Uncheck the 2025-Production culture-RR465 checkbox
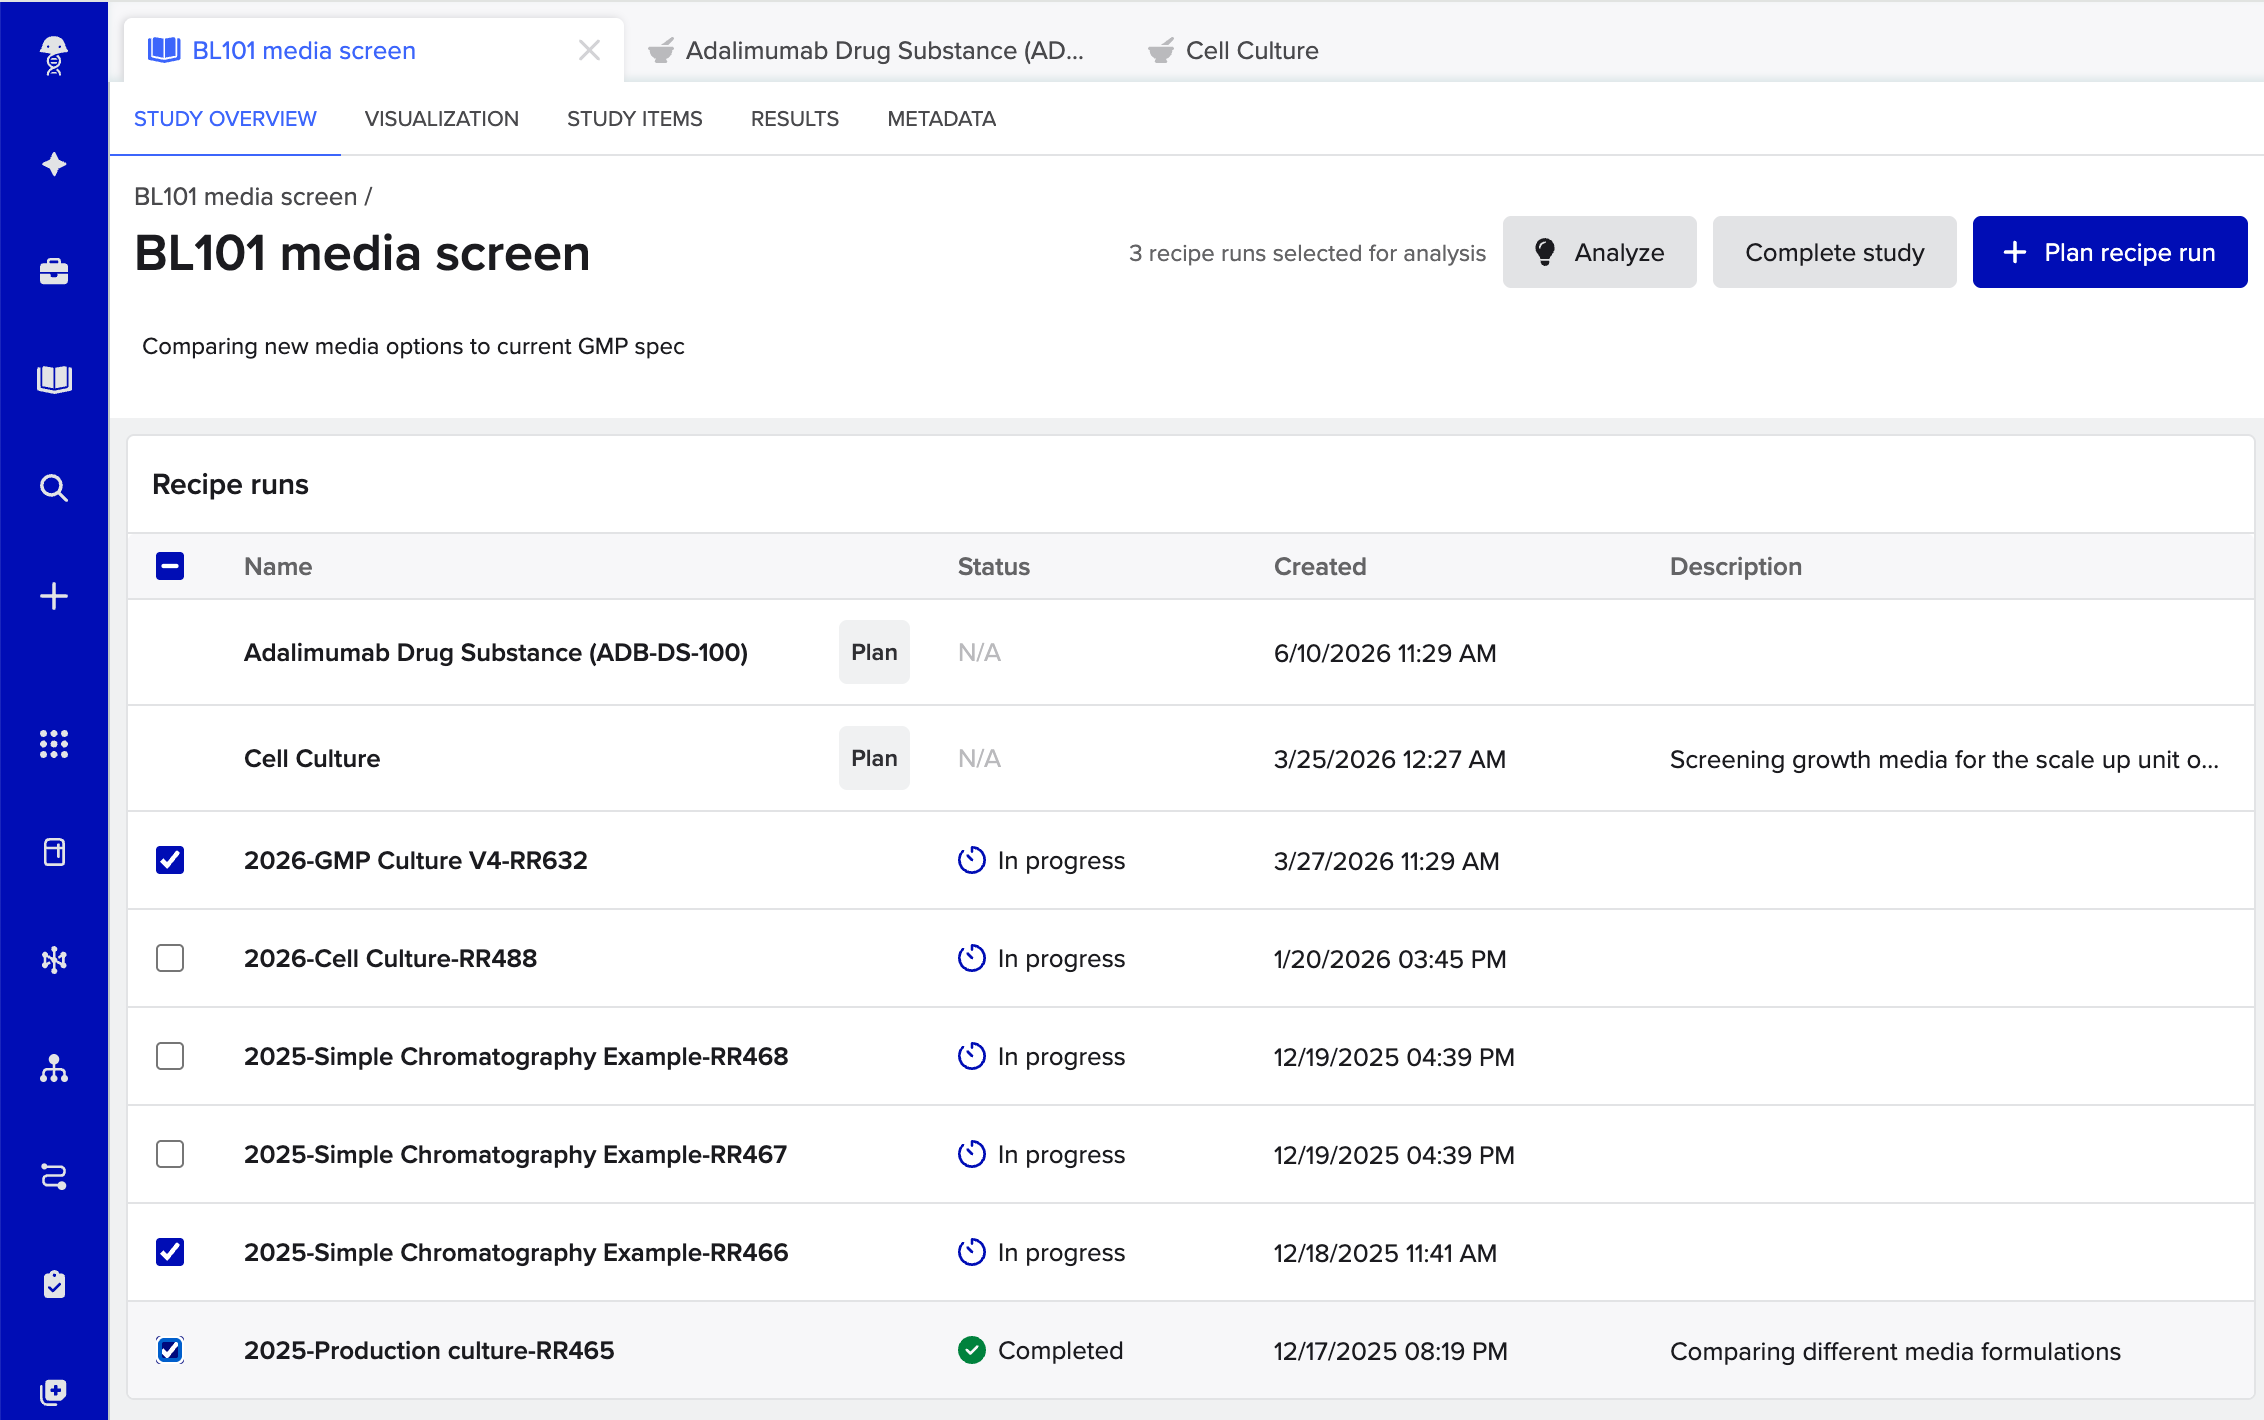 (x=170, y=1350)
